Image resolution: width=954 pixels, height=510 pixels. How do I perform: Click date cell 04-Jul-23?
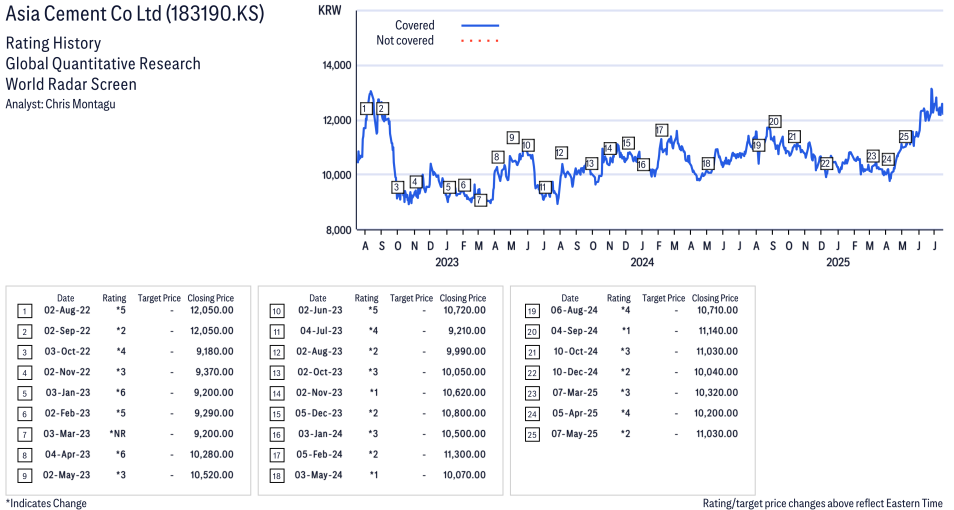click(x=321, y=331)
